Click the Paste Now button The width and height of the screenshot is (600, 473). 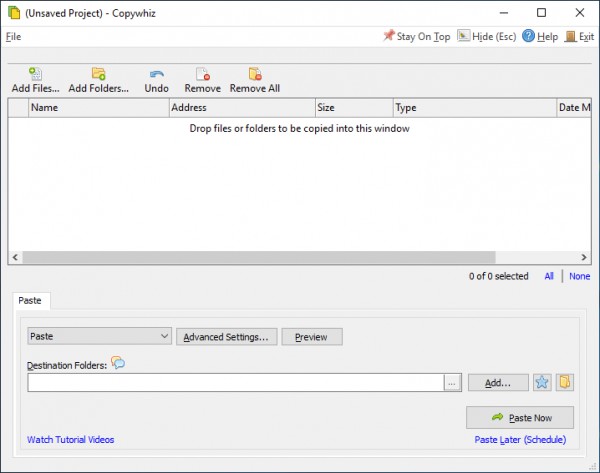click(520, 418)
